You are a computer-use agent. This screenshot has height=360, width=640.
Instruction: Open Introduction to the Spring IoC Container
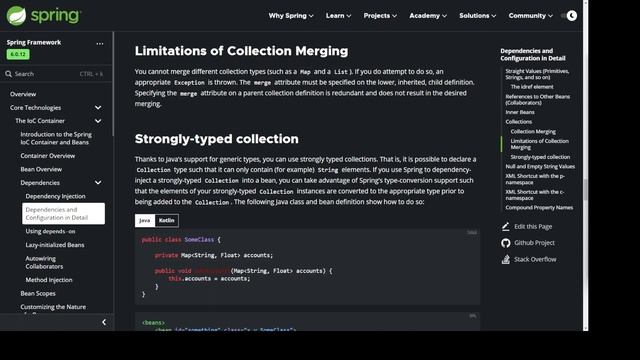pyautogui.click(x=56, y=138)
